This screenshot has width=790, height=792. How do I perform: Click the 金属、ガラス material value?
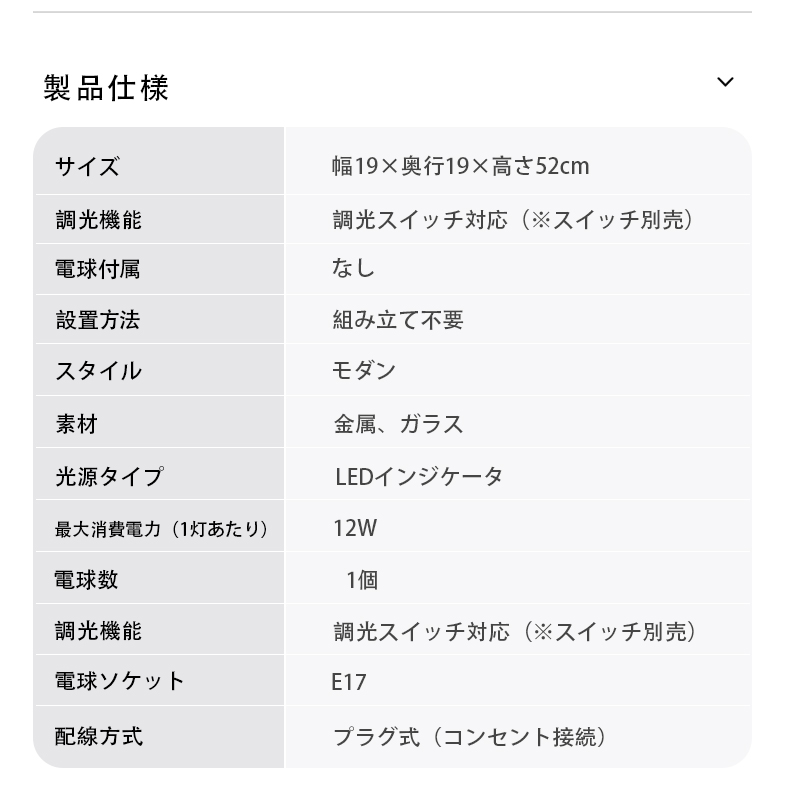pos(398,424)
